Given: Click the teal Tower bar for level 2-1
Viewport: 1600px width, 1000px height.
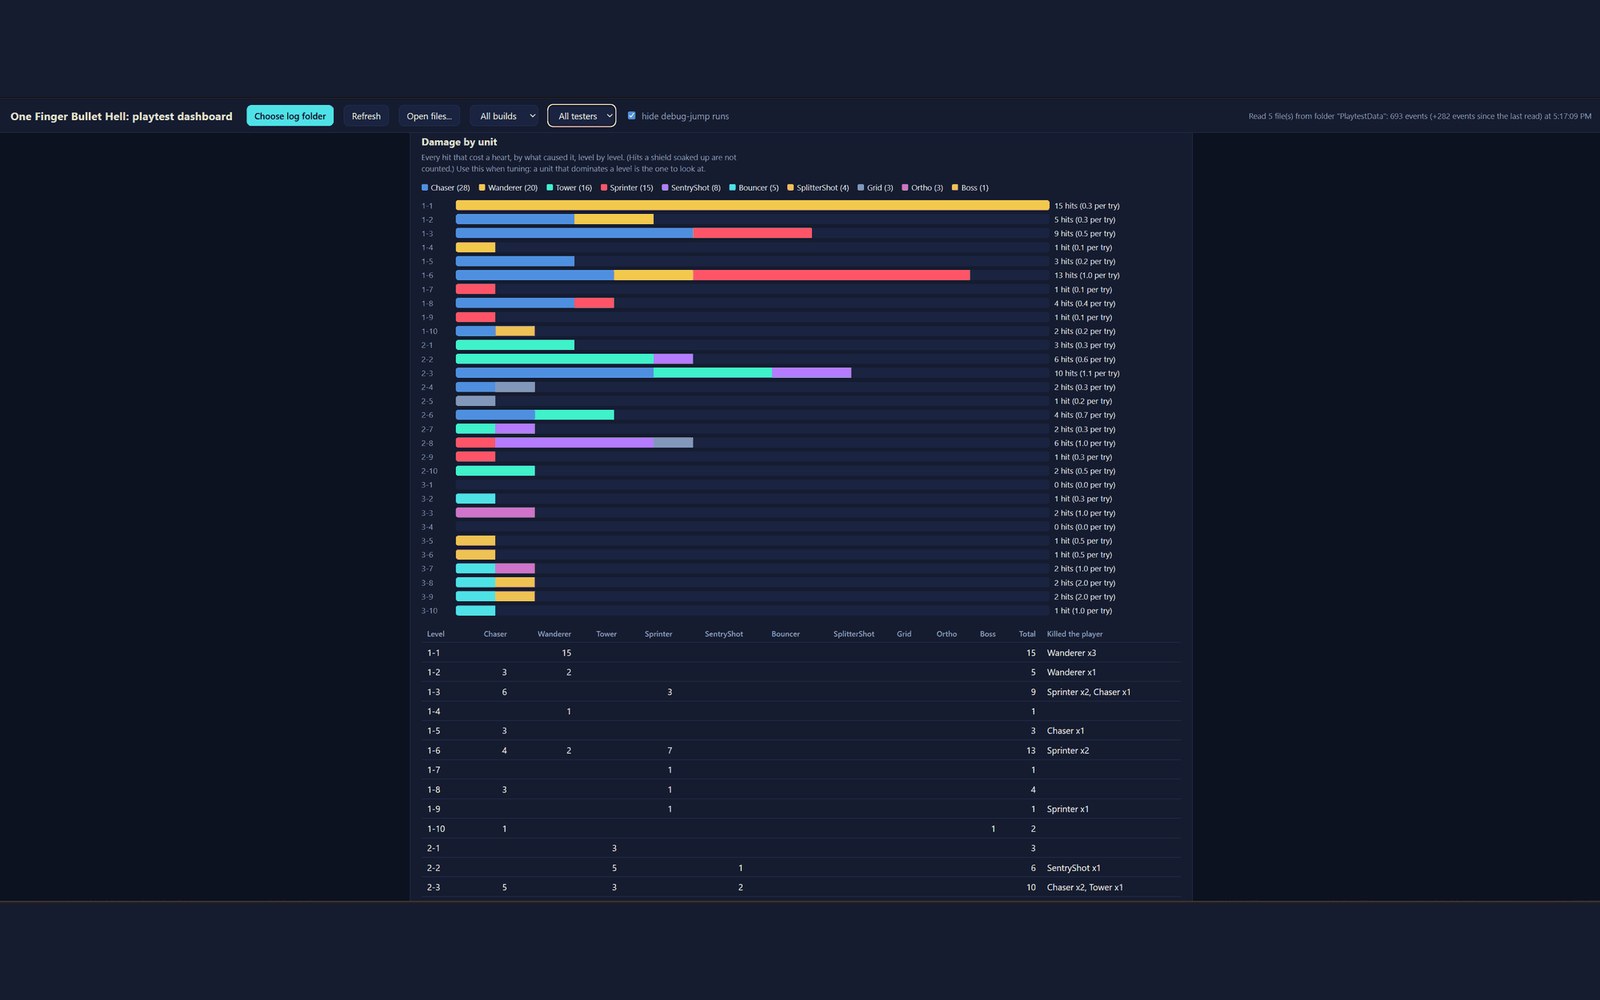Looking at the screenshot, I should click(x=515, y=345).
